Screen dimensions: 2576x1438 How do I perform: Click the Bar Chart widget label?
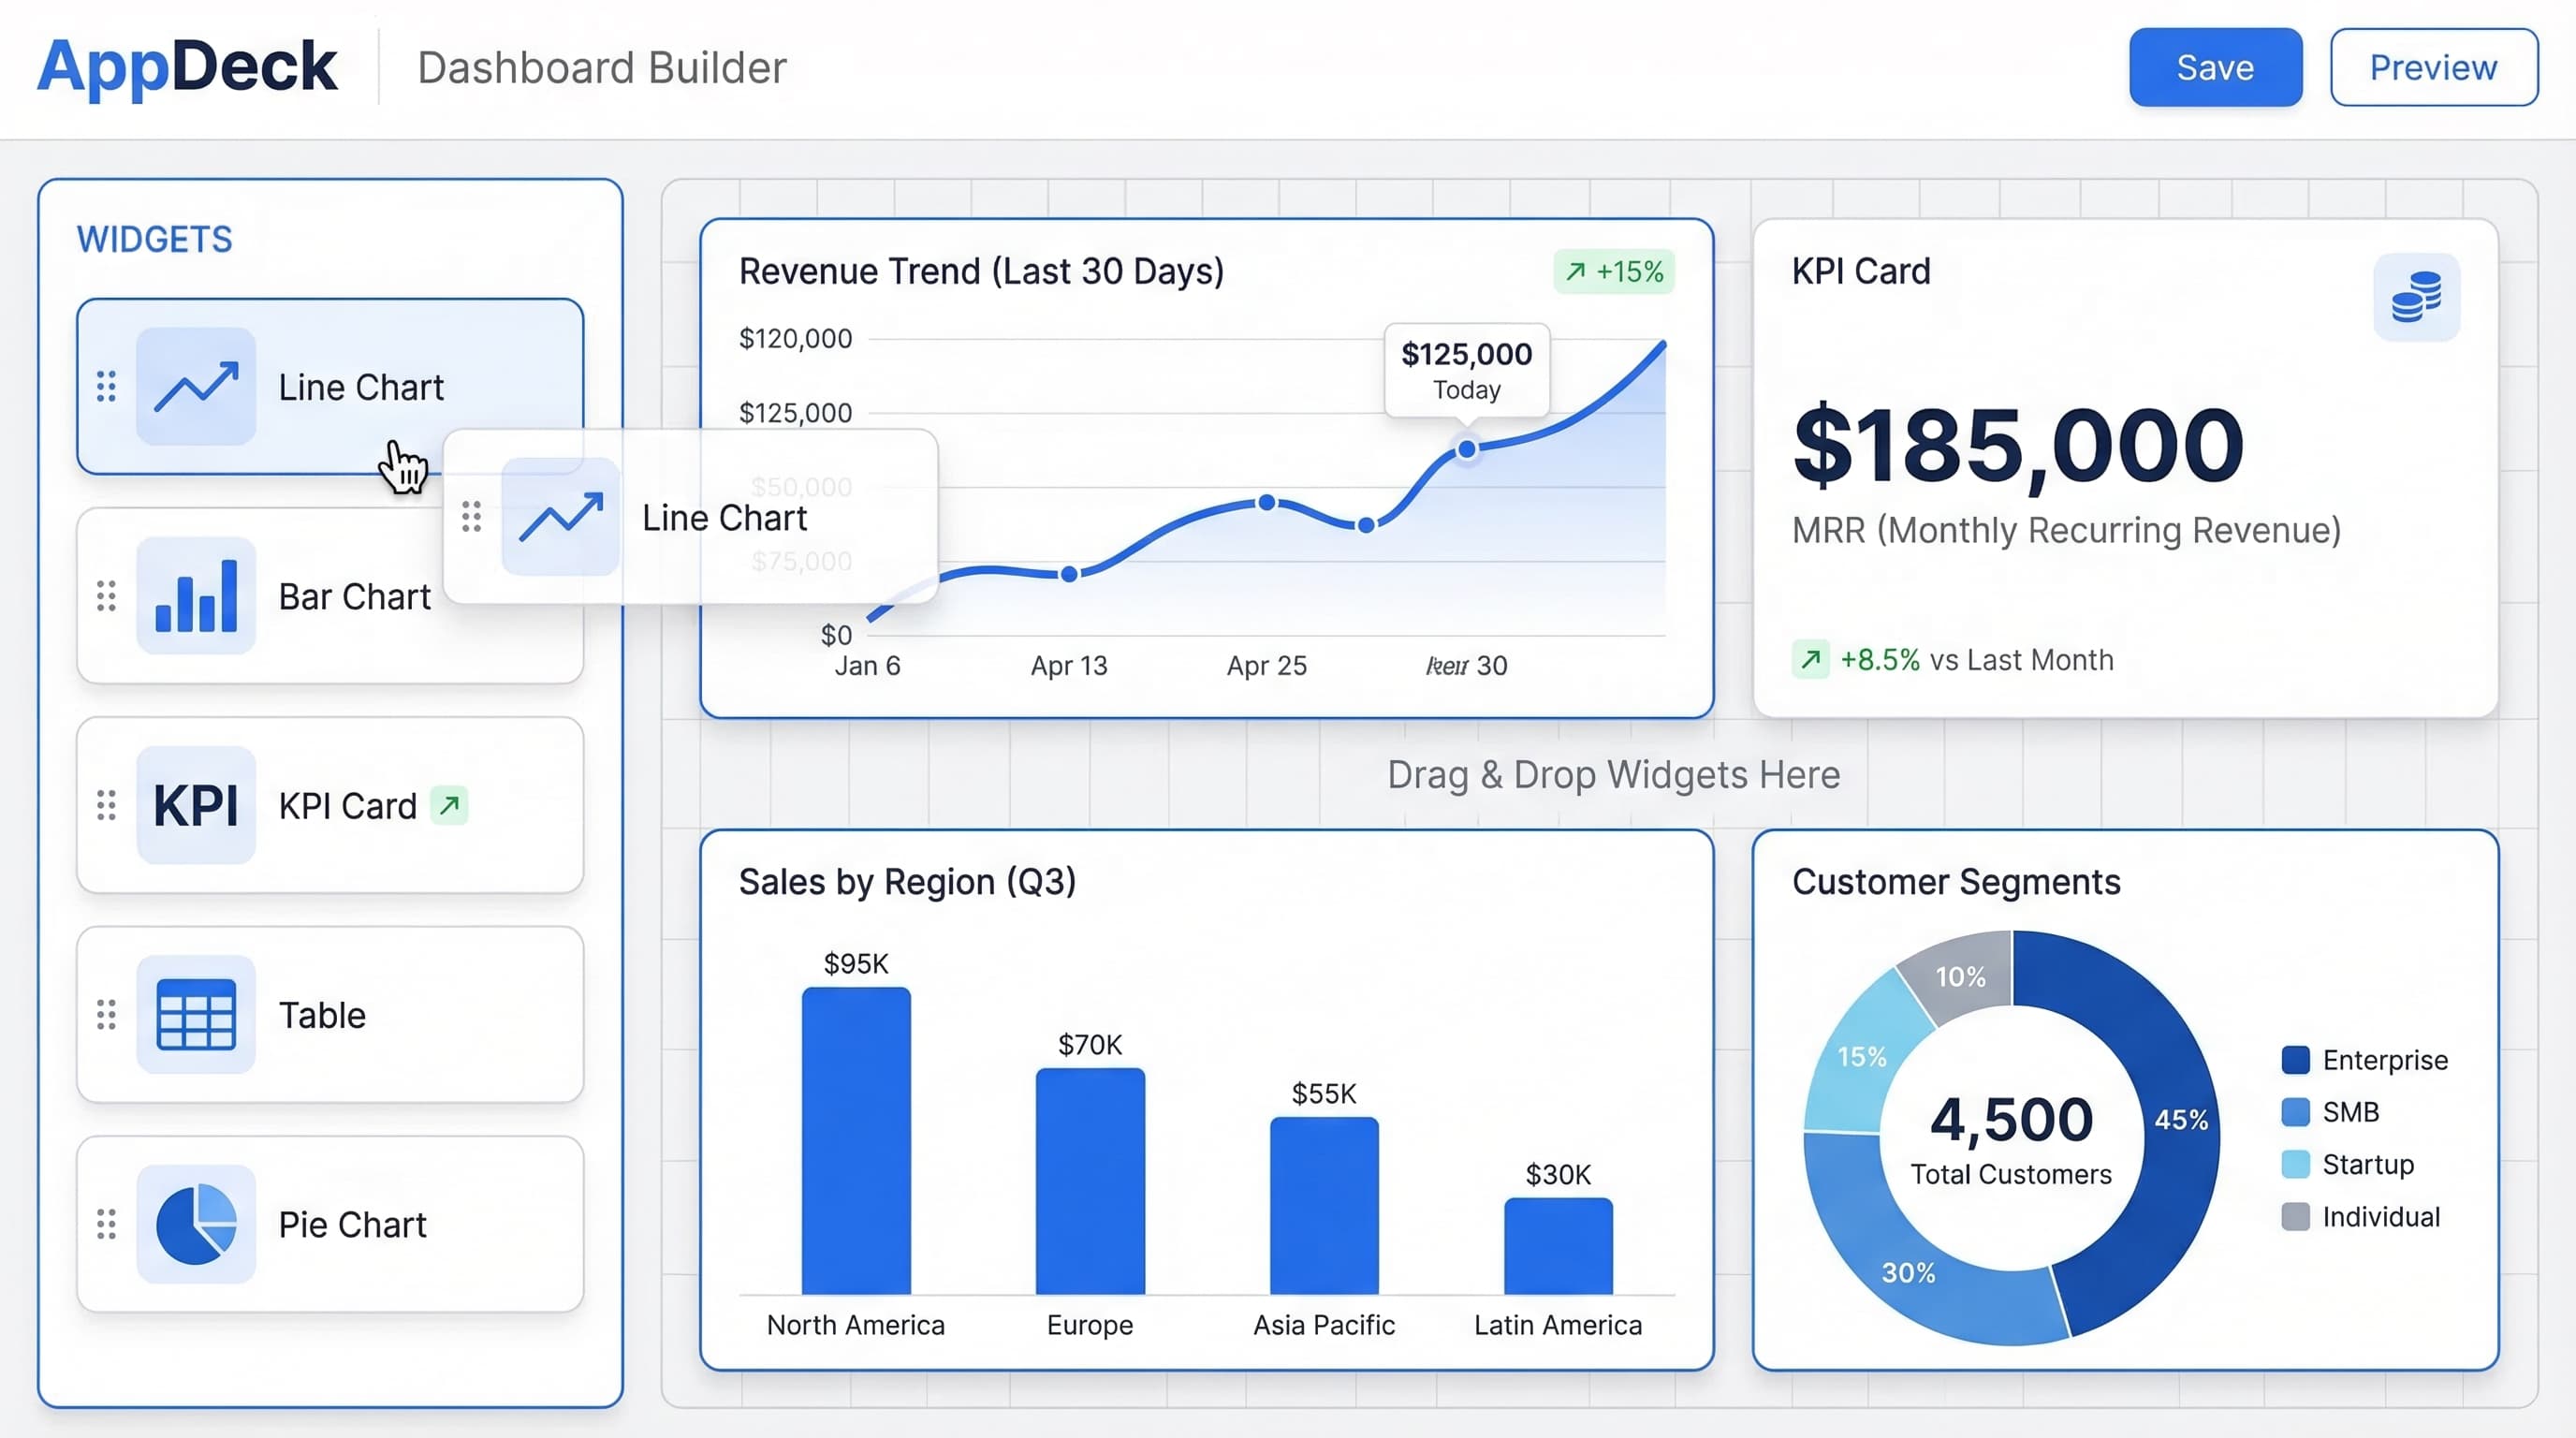[x=355, y=597]
